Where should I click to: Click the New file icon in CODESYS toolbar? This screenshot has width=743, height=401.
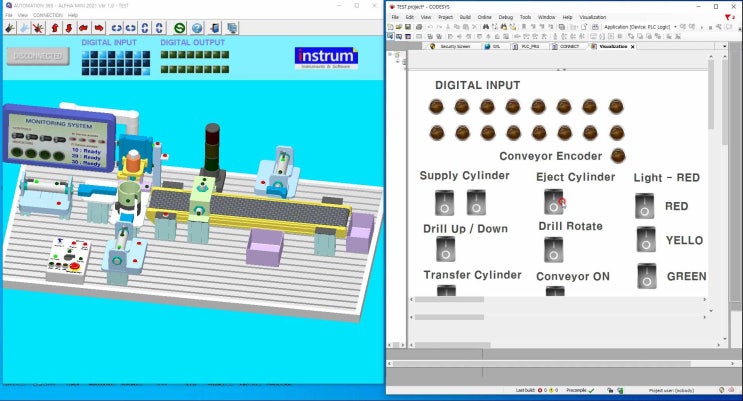coord(390,27)
